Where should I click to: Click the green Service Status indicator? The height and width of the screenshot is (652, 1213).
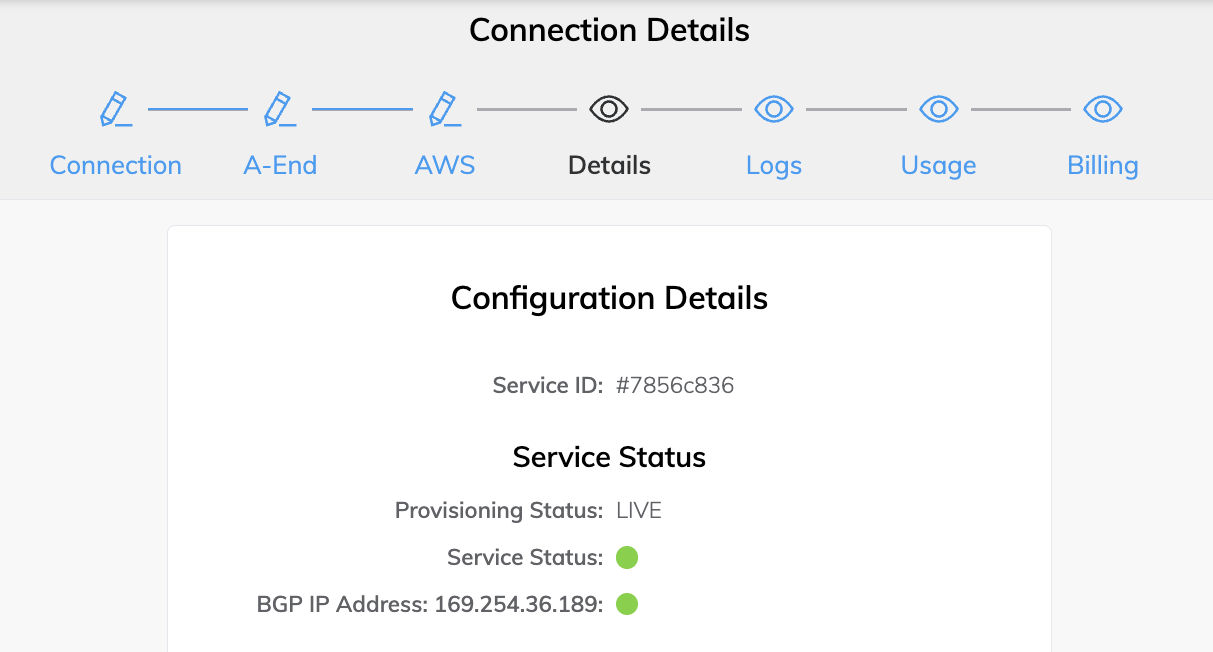[x=627, y=557]
